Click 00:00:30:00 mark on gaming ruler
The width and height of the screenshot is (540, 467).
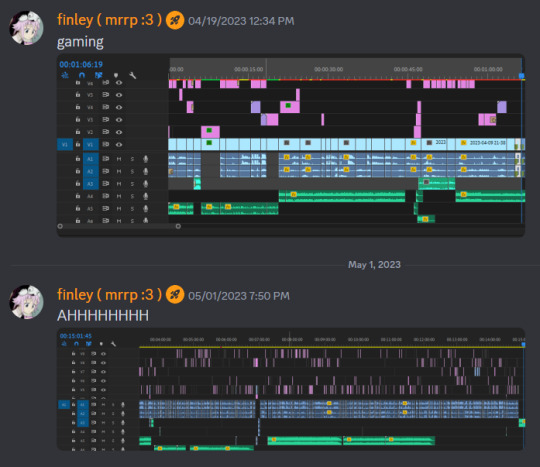[328, 69]
